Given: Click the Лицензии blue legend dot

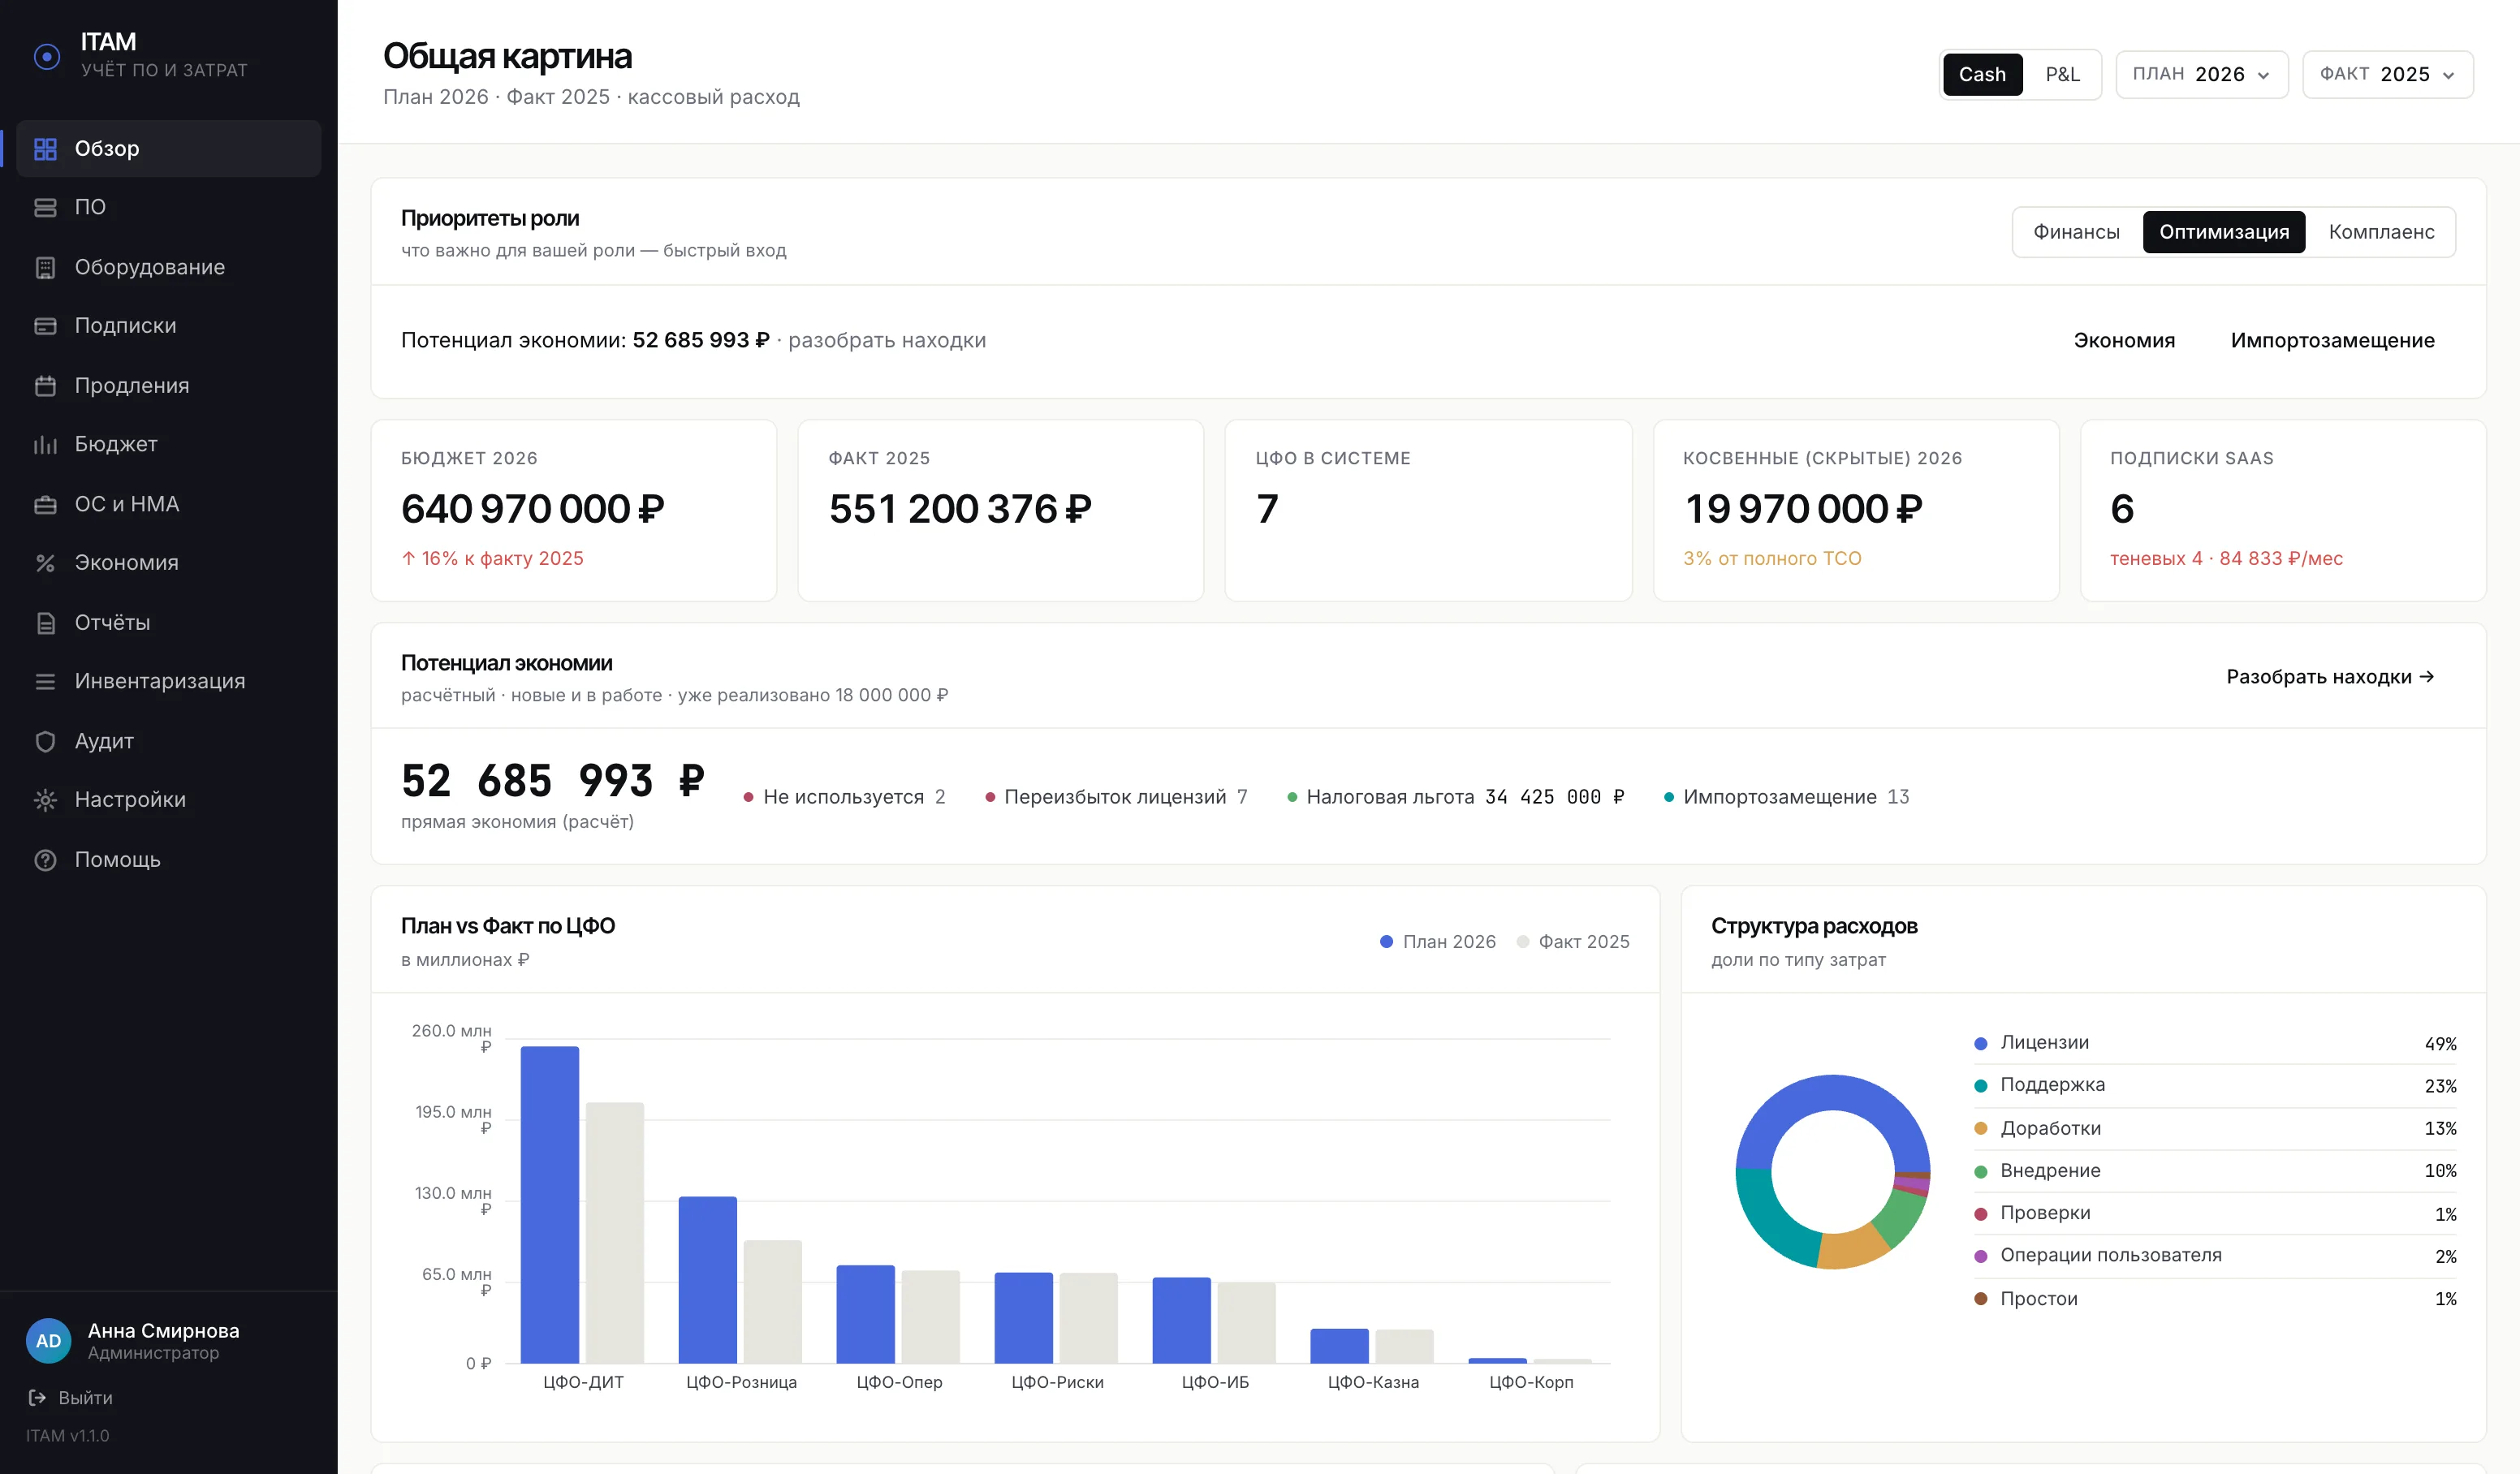Looking at the screenshot, I should [1980, 1043].
